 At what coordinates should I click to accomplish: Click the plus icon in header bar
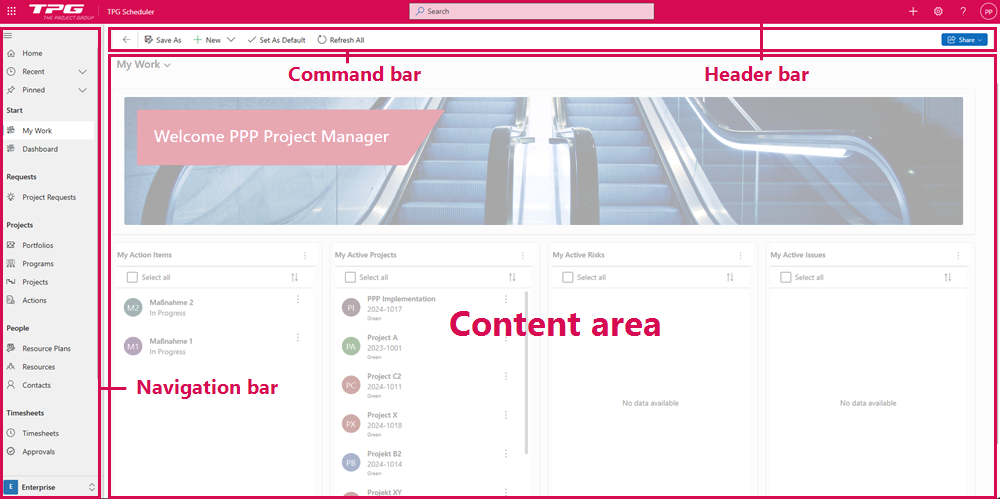913,11
